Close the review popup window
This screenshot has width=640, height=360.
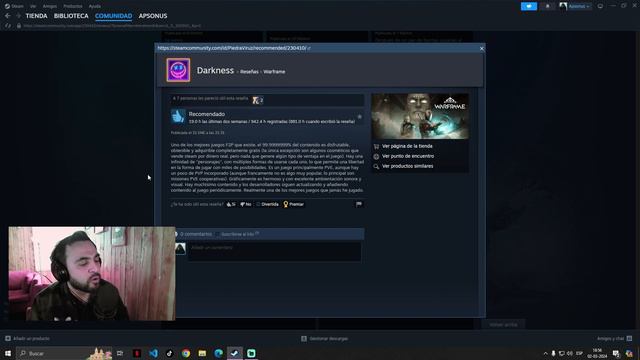coord(482,49)
